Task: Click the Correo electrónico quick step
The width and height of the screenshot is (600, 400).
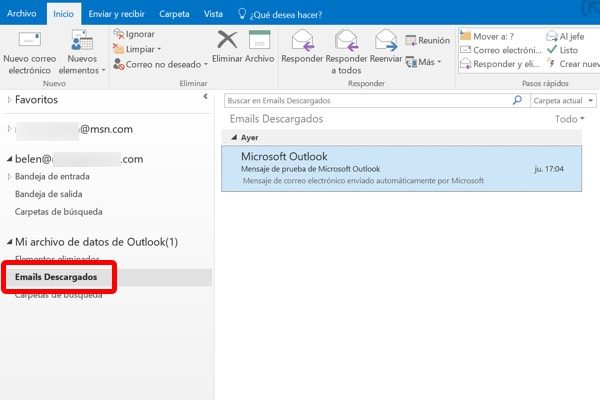Action: (x=501, y=50)
